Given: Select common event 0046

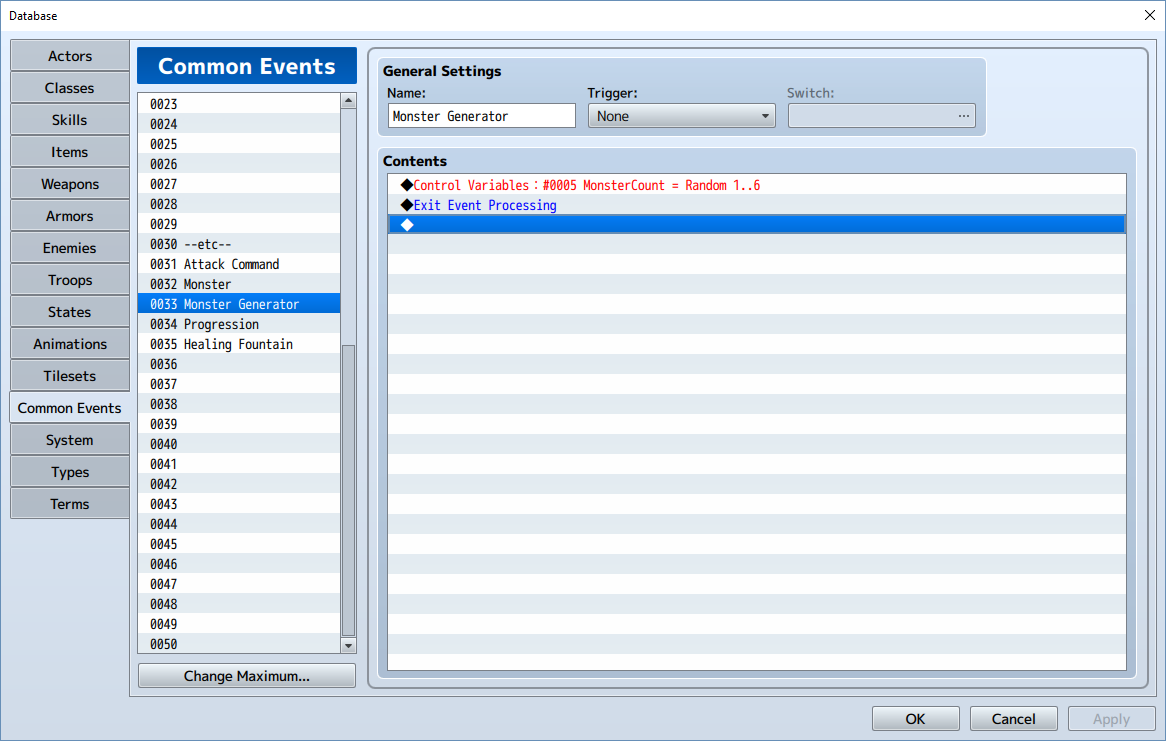Looking at the screenshot, I should 239,564.
